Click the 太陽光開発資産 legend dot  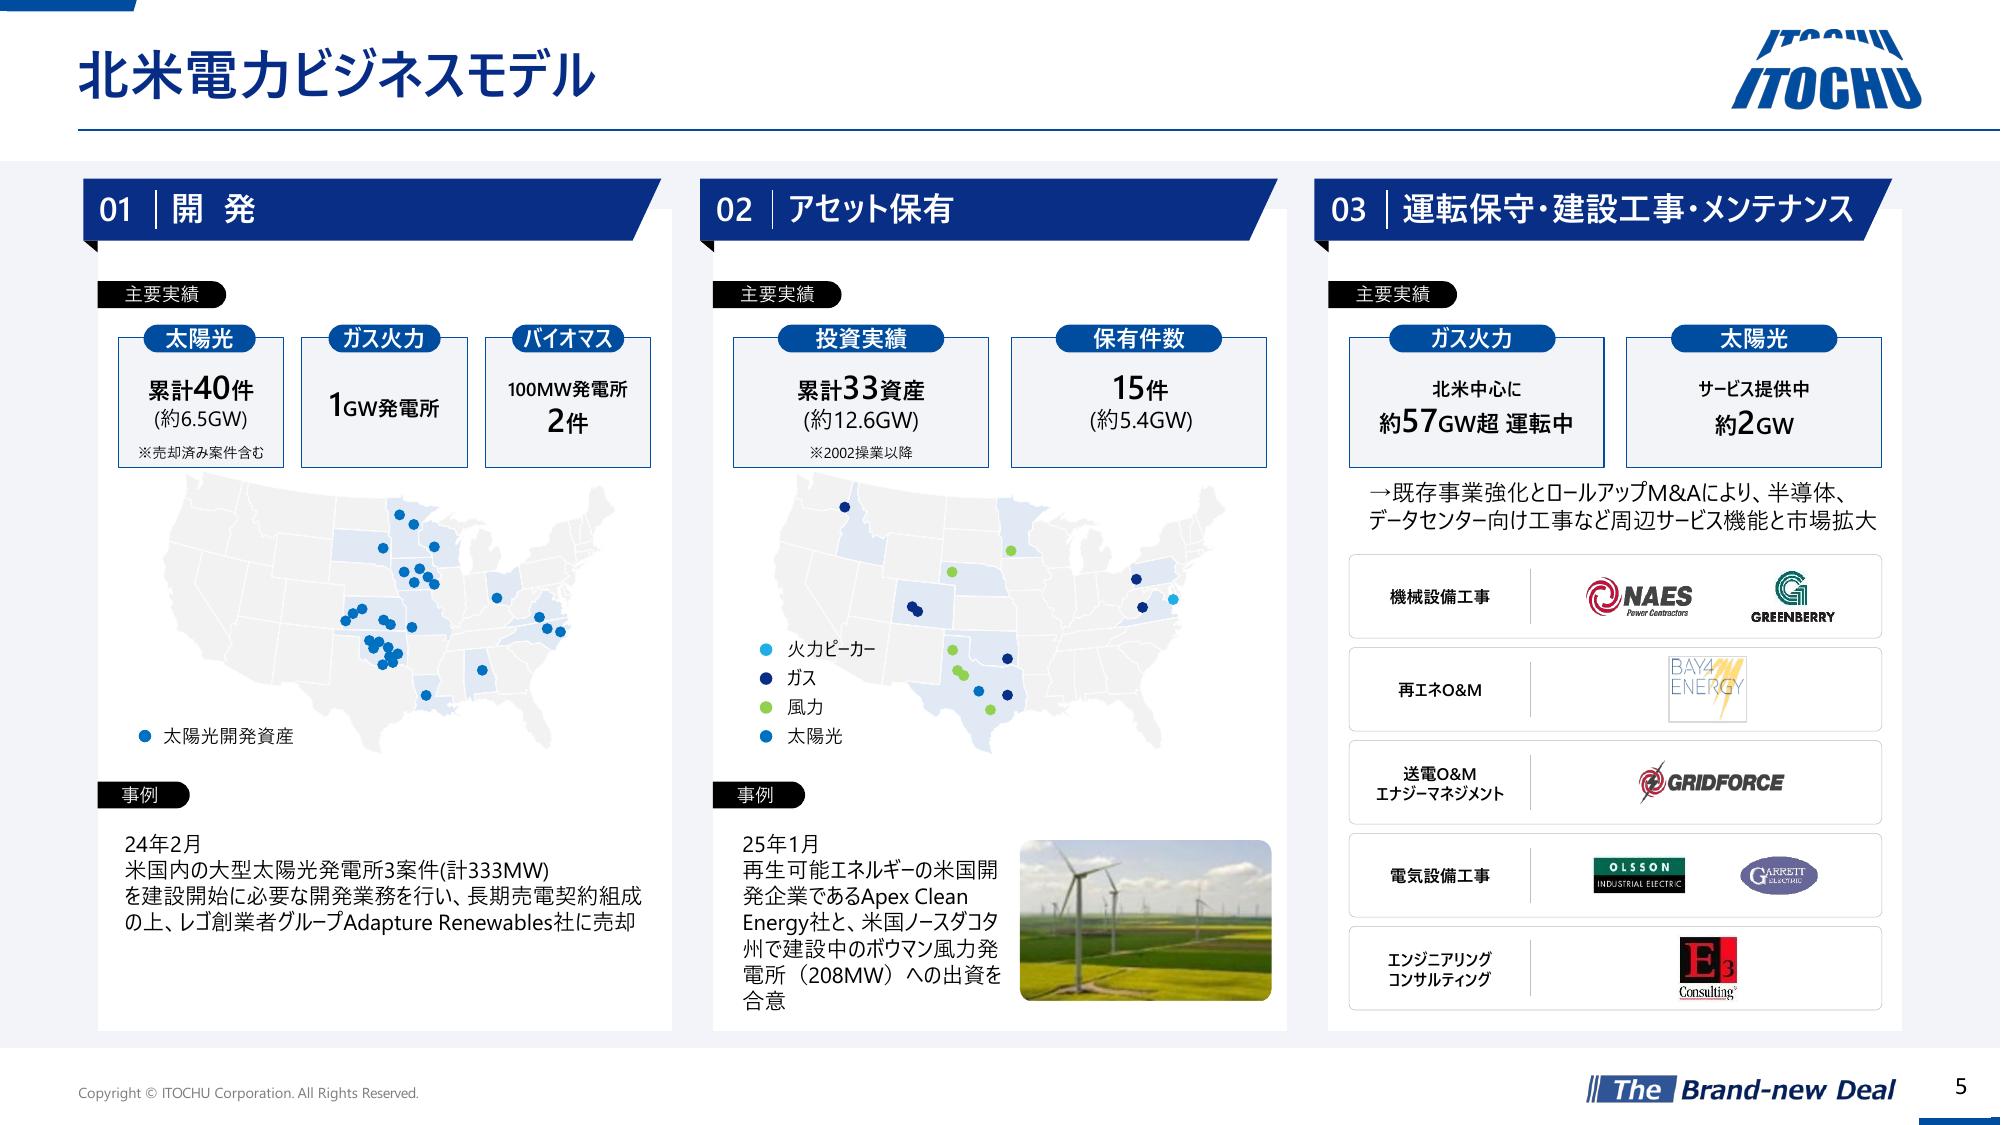point(144,736)
